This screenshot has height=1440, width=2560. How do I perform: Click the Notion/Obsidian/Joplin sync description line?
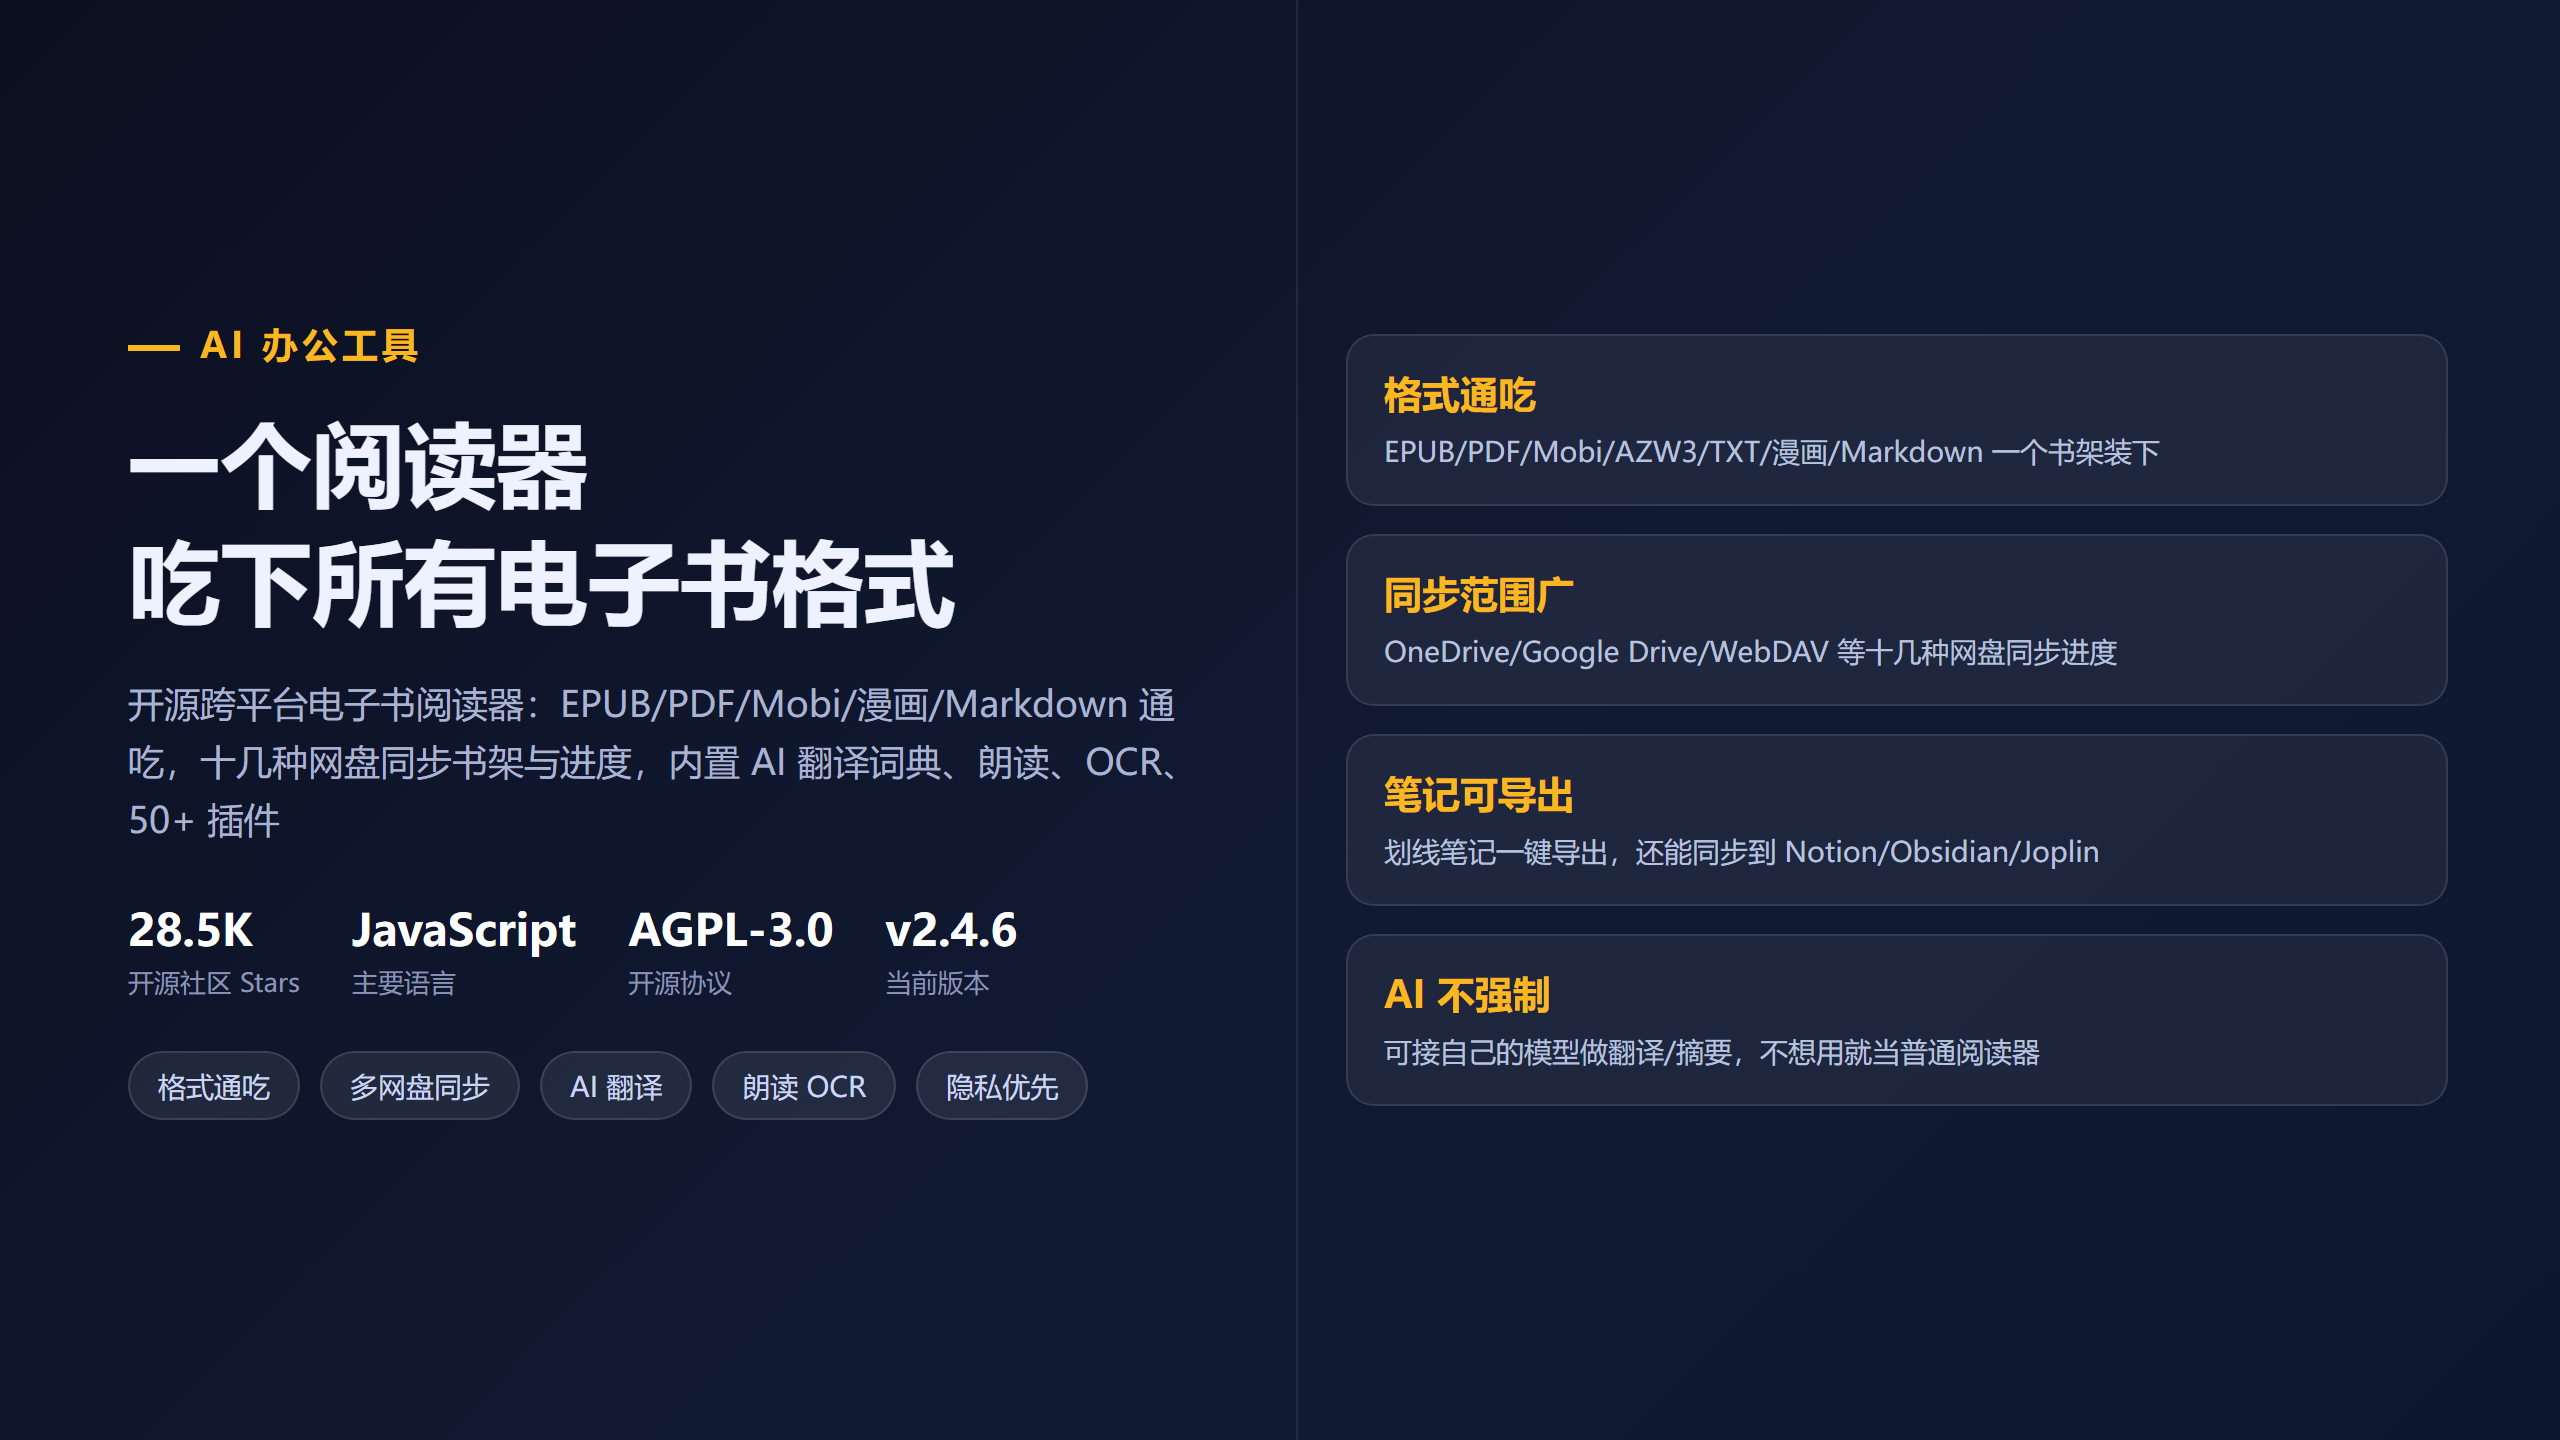(x=1741, y=852)
